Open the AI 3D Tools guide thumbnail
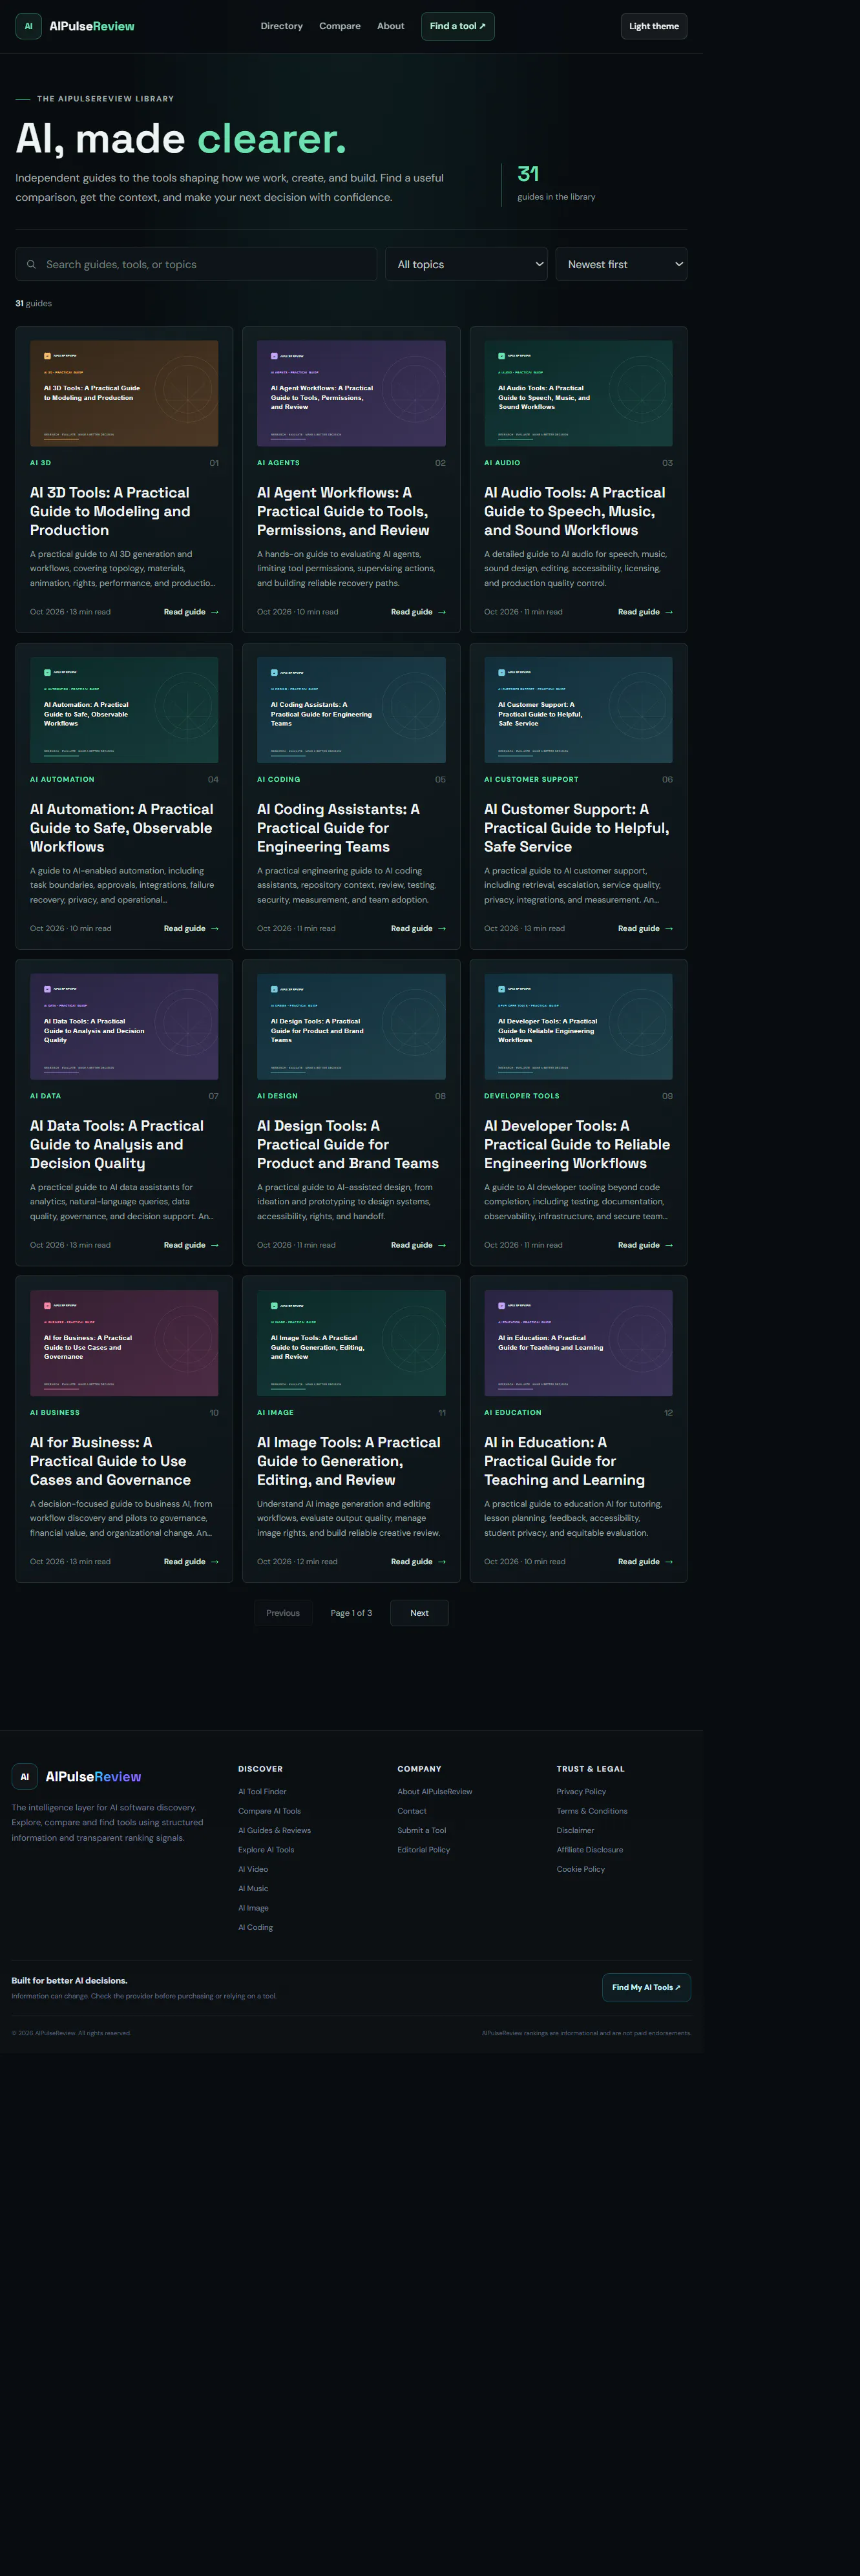 coord(124,393)
